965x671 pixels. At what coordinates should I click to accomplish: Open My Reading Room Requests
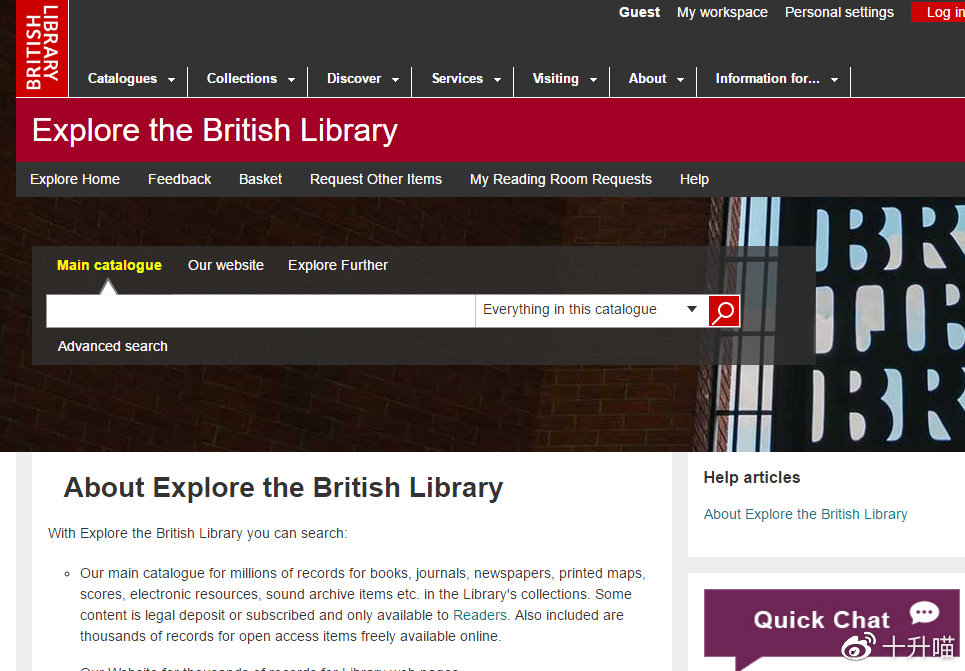pos(561,179)
